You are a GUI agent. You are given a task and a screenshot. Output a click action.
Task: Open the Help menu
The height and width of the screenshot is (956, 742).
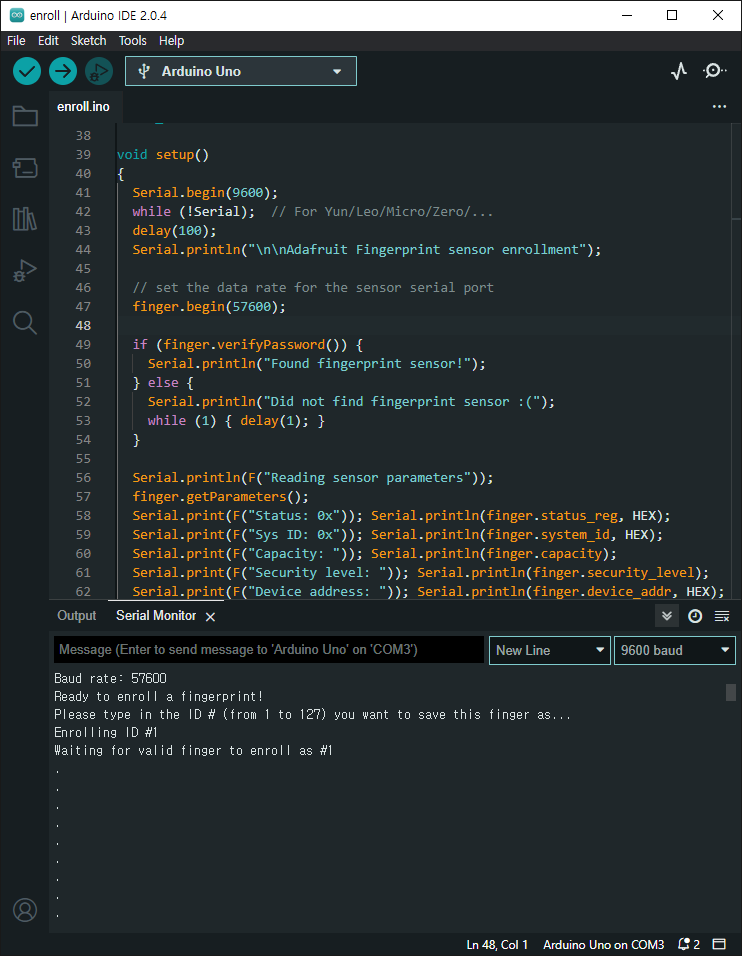click(x=171, y=41)
